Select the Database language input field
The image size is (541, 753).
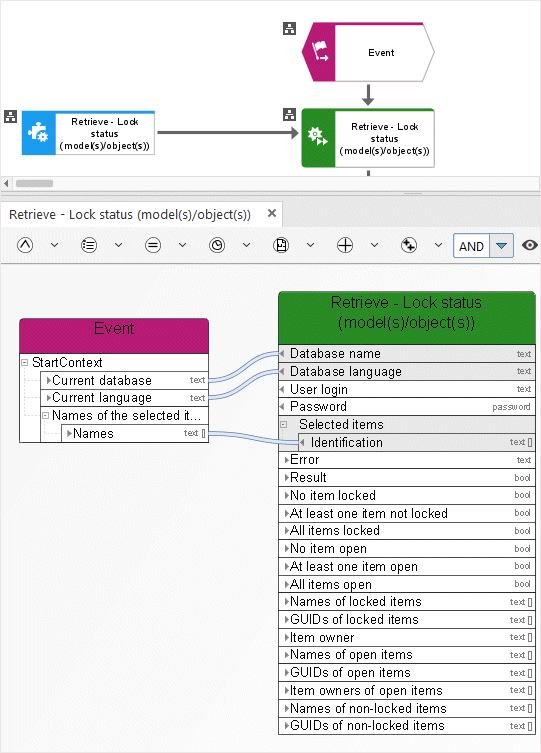pyautogui.click(x=407, y=371)
